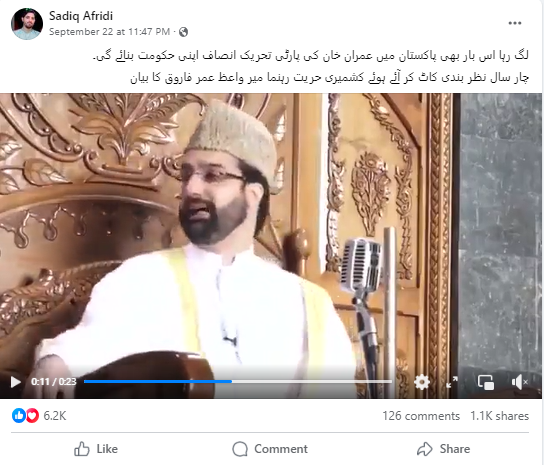The width and height of the screenshot is (544, 465).
Task: Click the public globe privacy icon
Action: click(x=184, y=32)
